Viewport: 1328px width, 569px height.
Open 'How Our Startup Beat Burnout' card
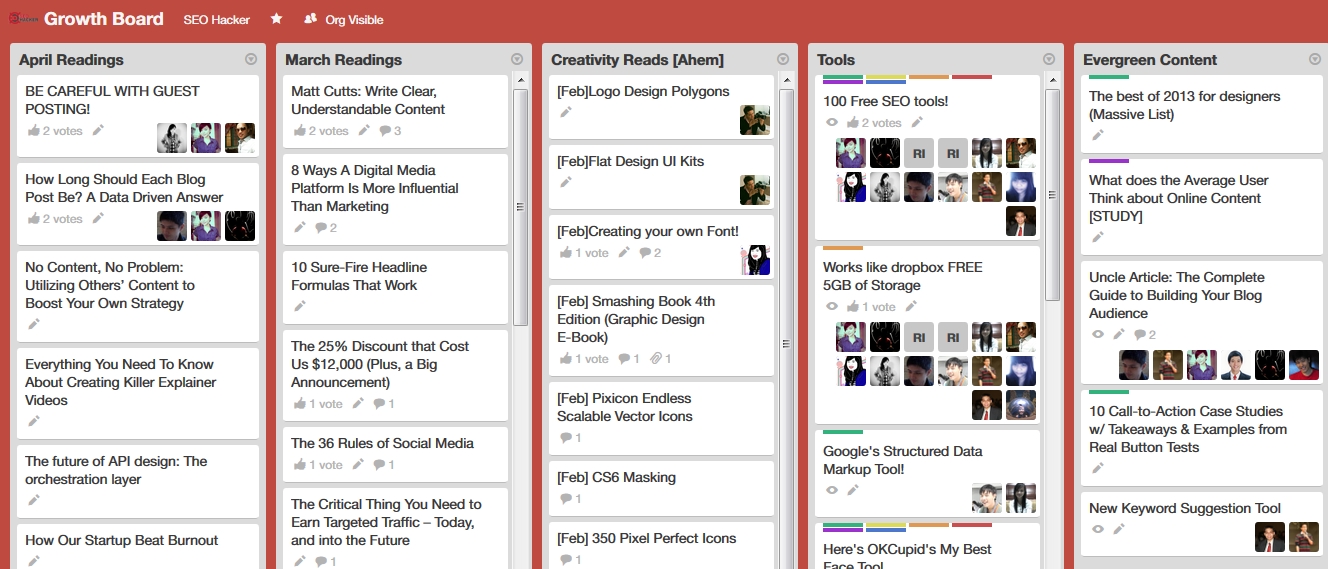tap(121, 540)
